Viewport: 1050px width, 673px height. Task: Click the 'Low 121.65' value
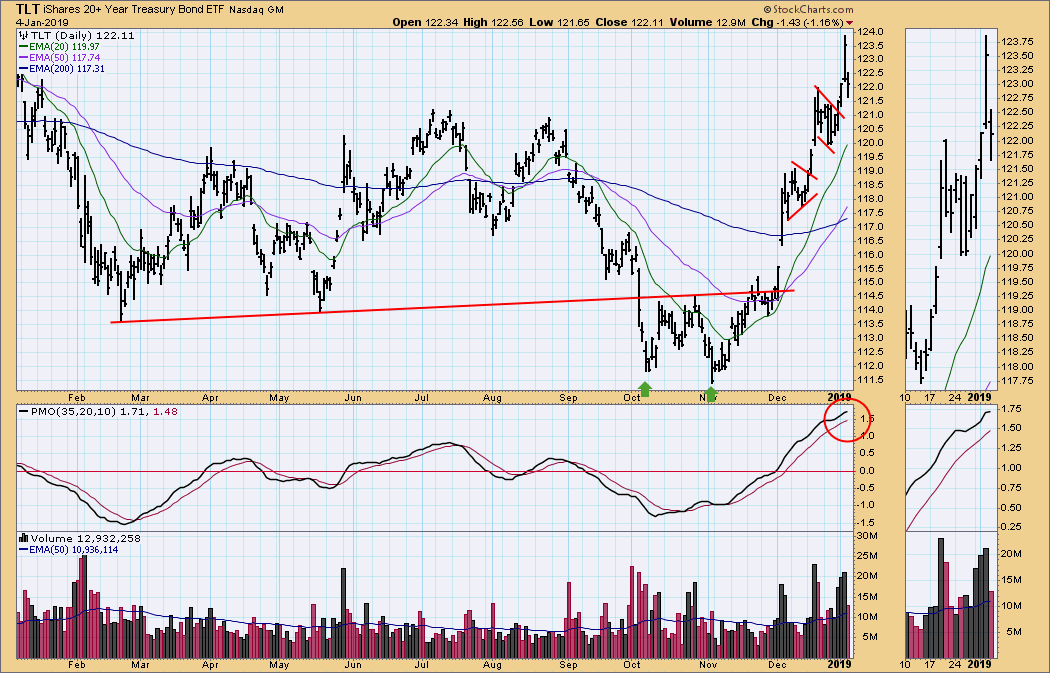[559, 22]
